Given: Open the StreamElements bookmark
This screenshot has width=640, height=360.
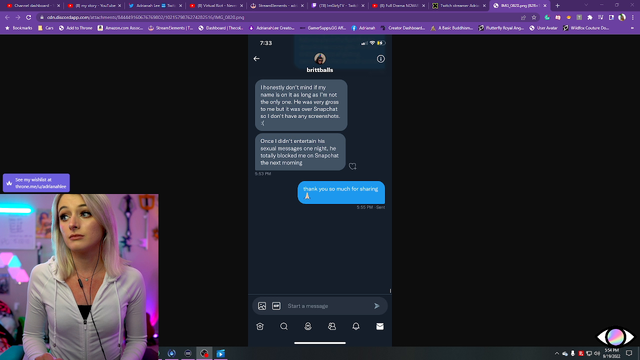Looking at the screenshot, I should pyautogui.click(x=171, y=28).
